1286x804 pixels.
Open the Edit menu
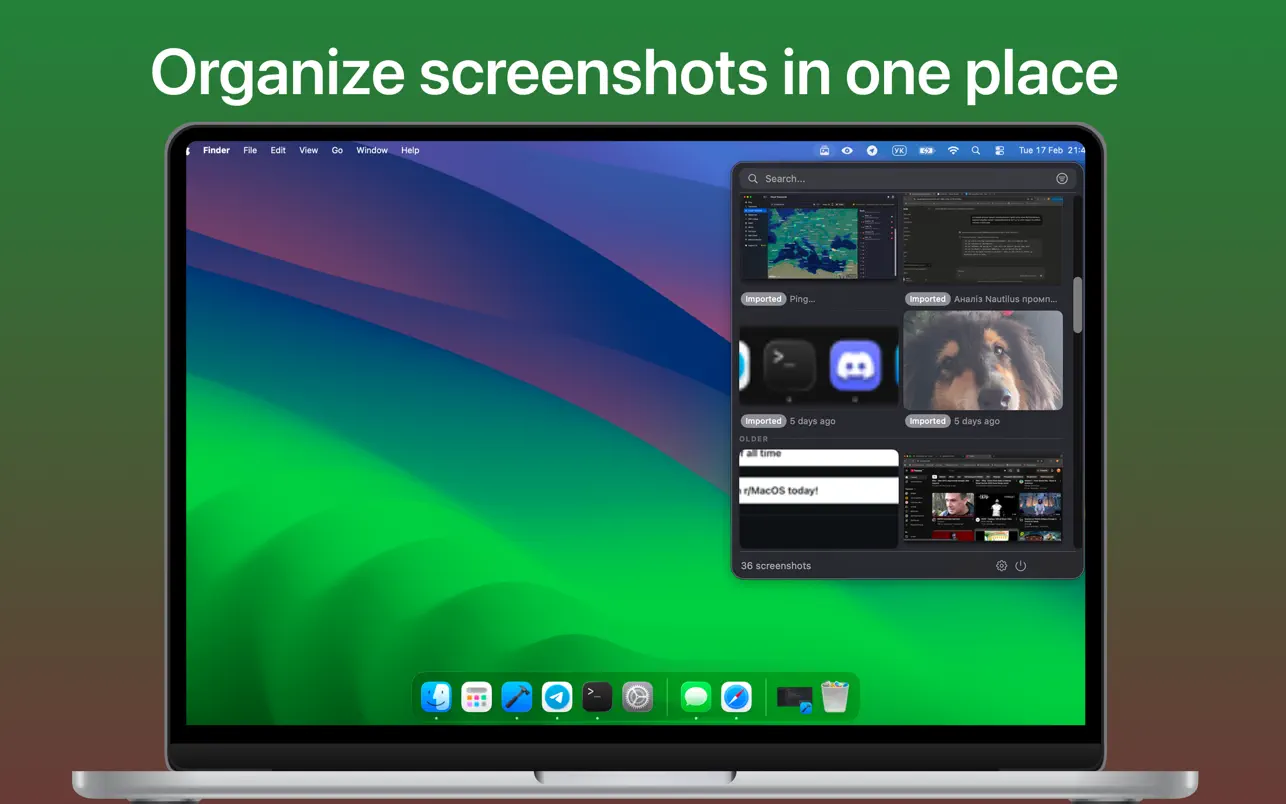[x=278, y=151]
